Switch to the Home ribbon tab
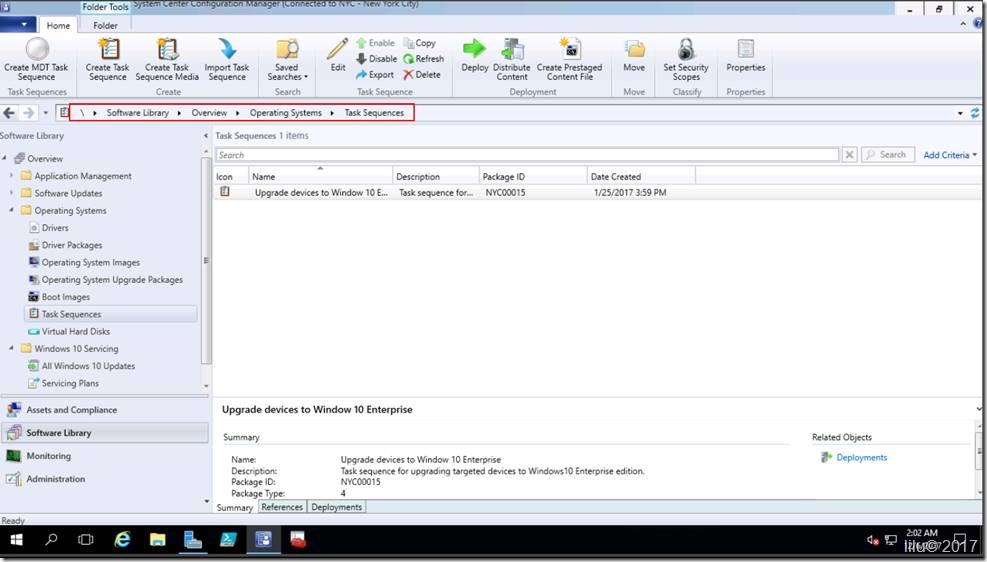 point(58,25)
